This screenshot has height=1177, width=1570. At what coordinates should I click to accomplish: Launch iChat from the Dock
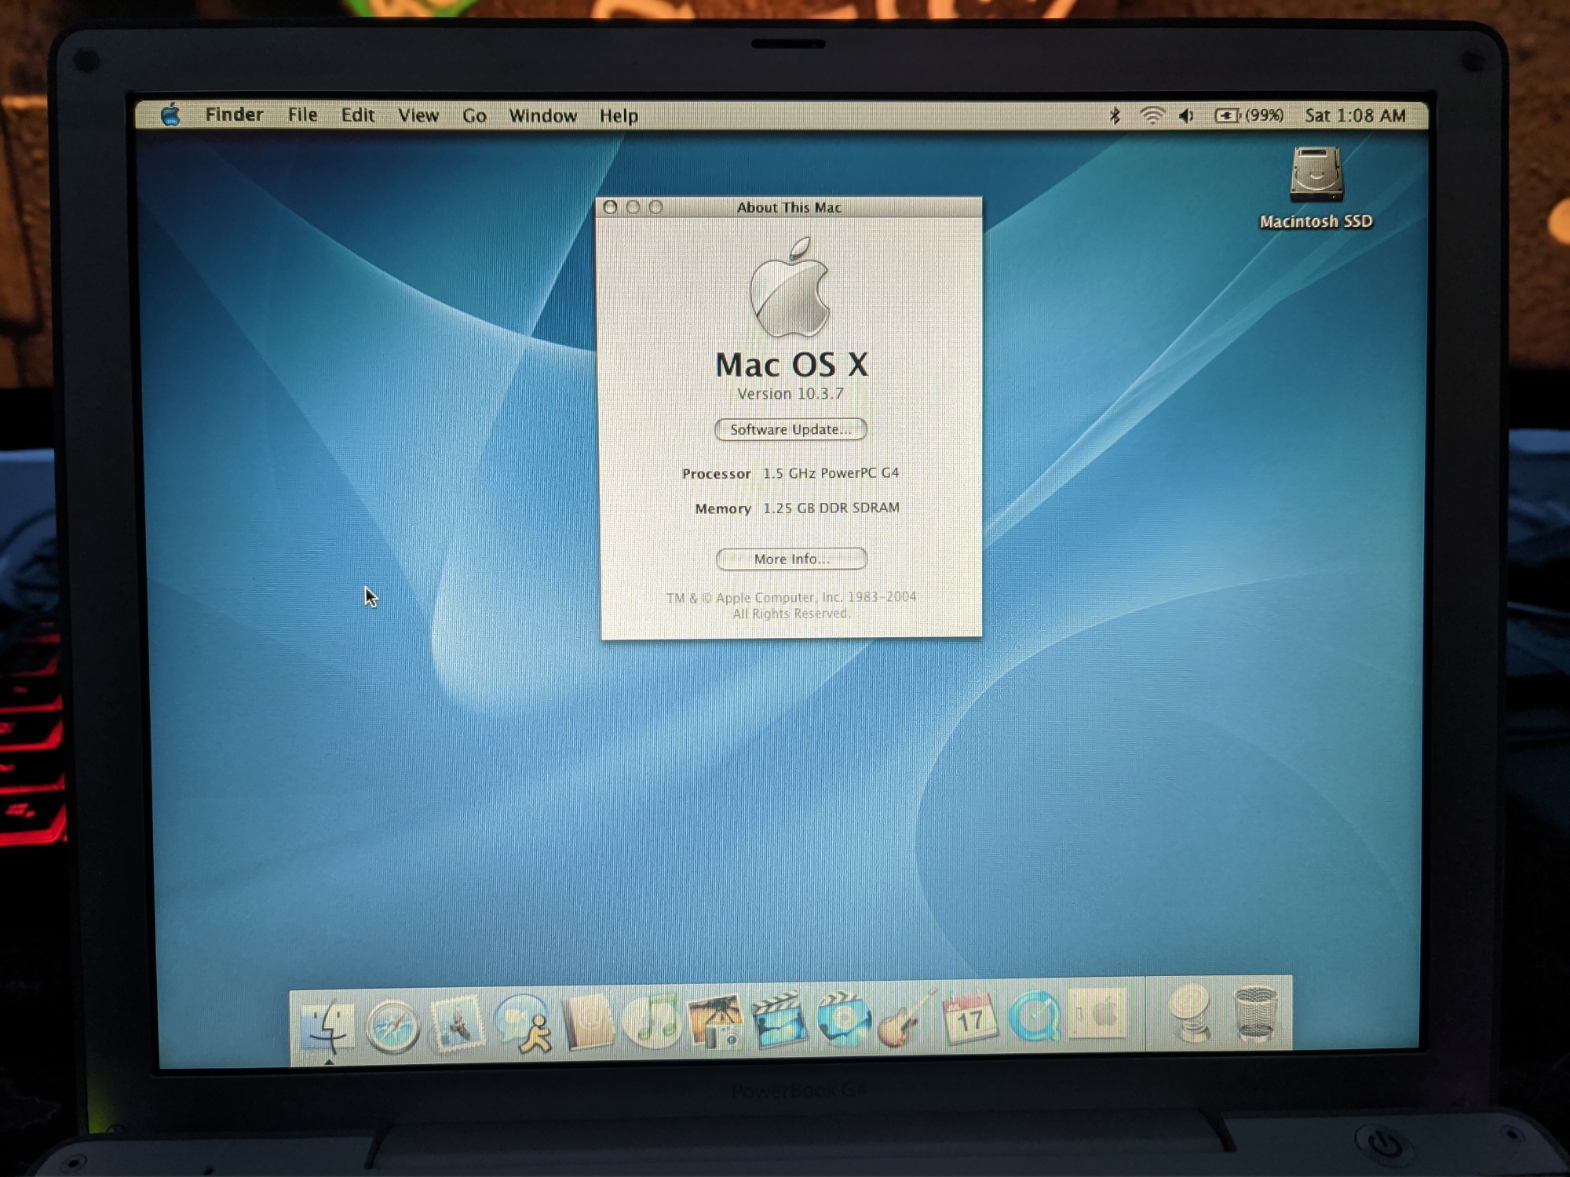pyautogui.click(x=523, y=1023)
